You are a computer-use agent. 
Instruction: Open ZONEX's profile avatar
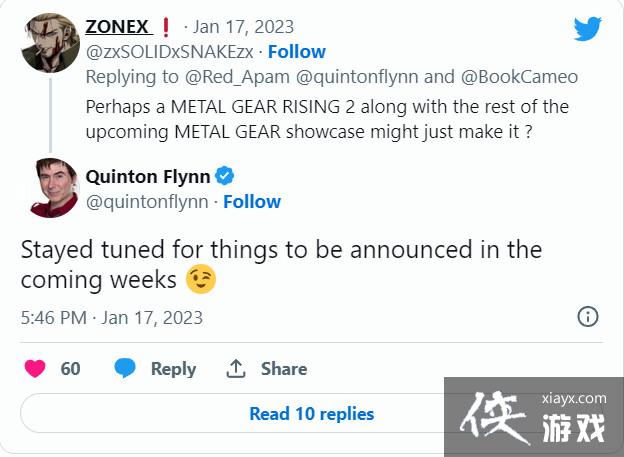[x=49, y=43]
